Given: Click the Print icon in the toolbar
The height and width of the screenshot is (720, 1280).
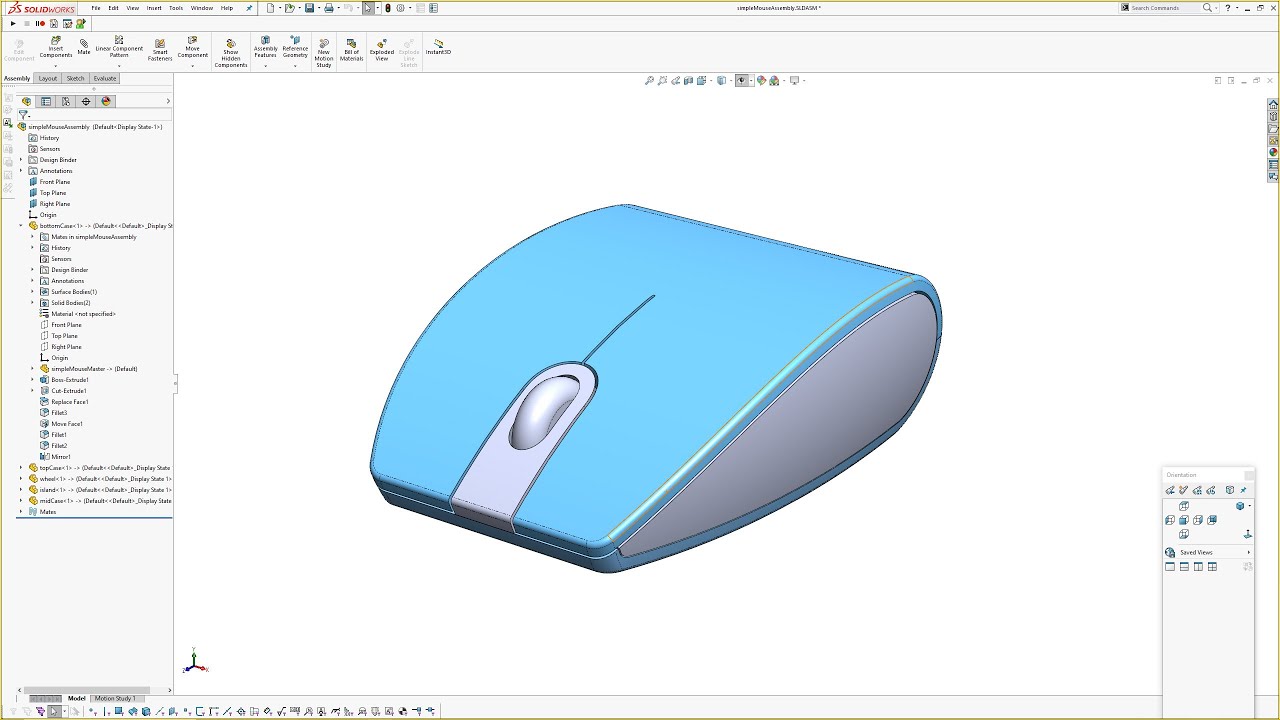Looking at the screenshot, I should point(329,8).
